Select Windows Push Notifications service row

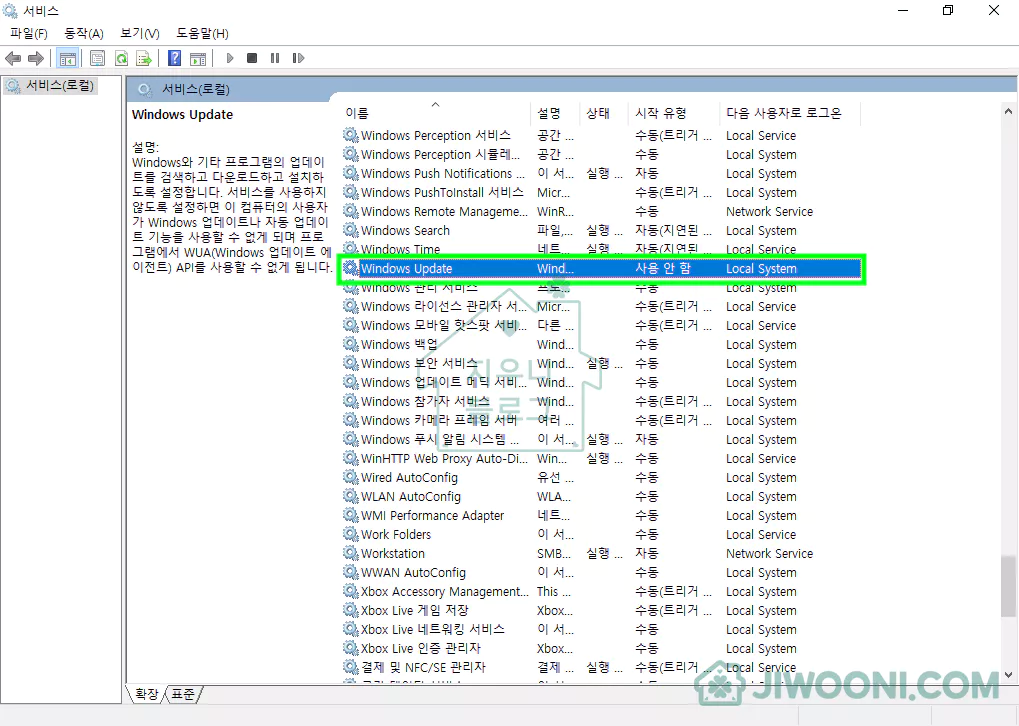pyautogui.click(x=601, y=174)
